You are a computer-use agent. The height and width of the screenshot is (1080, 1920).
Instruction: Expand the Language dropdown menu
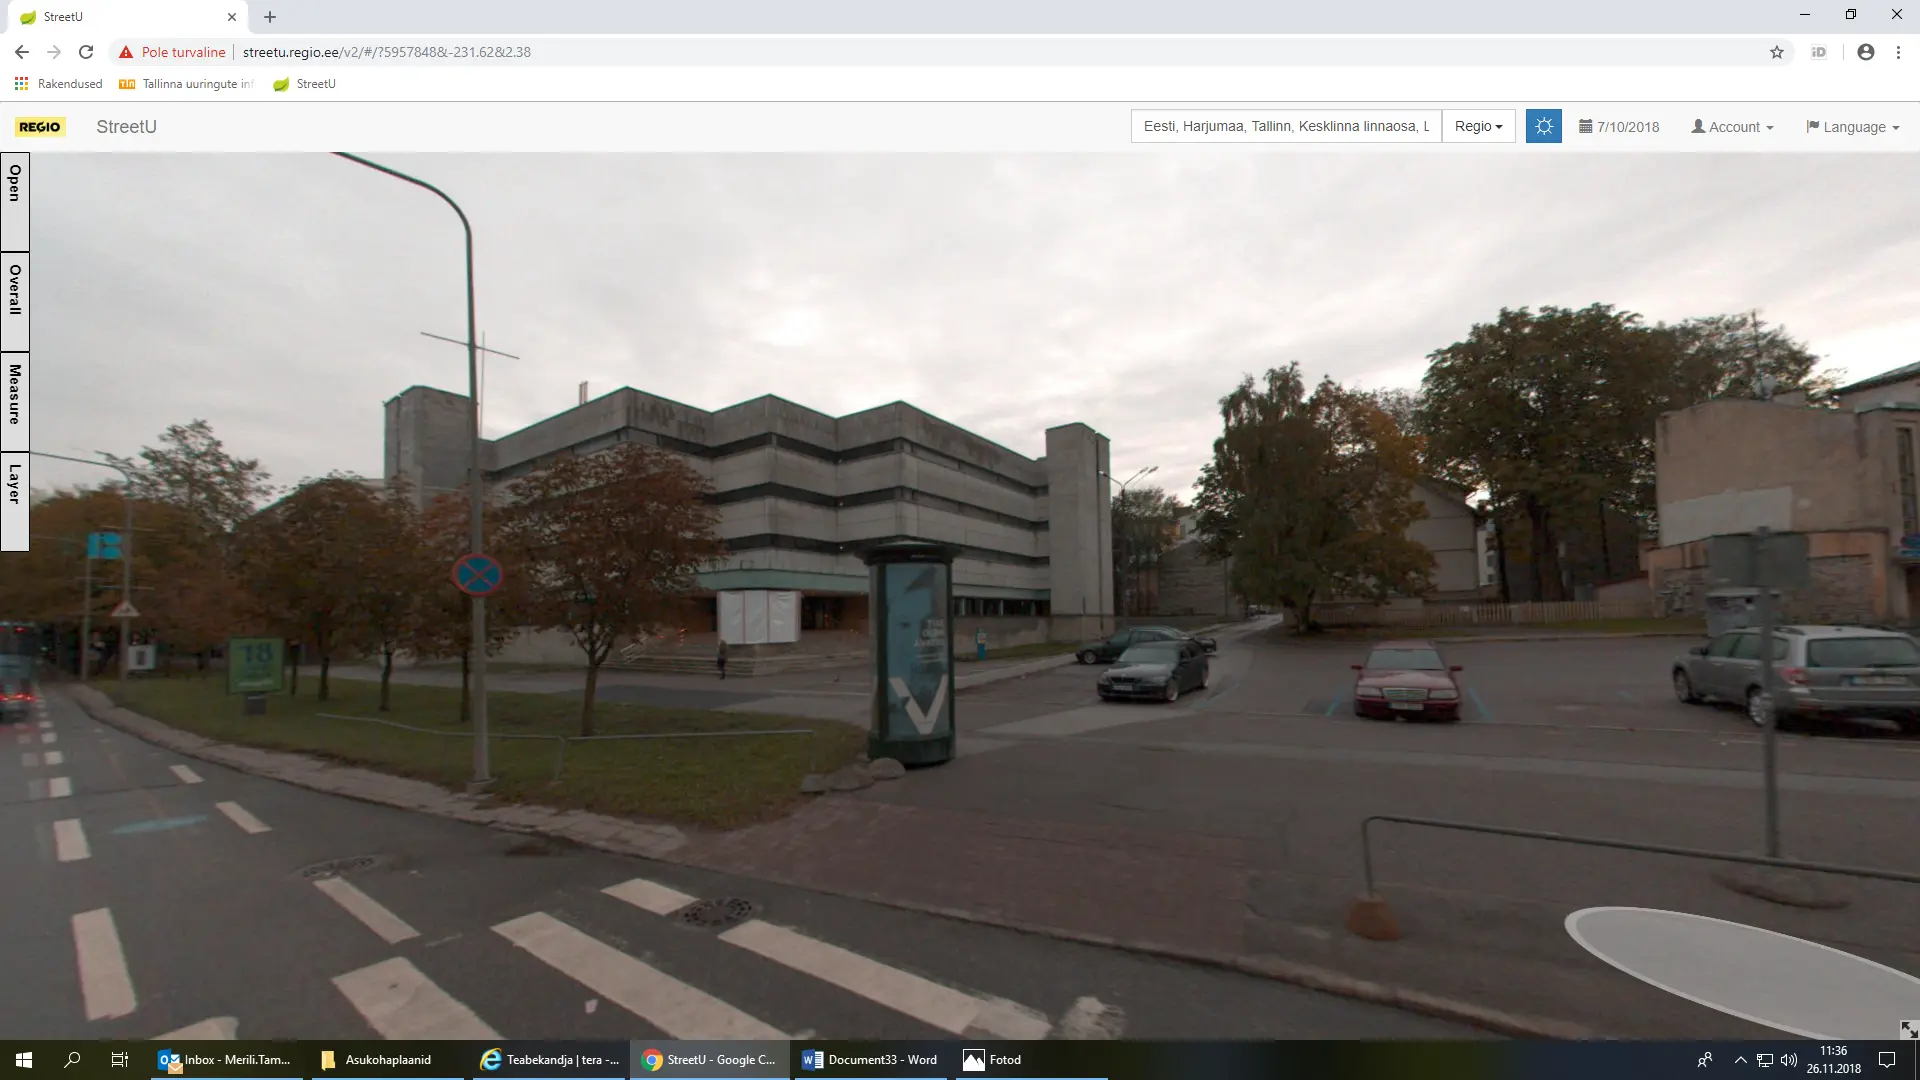(x=1852, y=127)
